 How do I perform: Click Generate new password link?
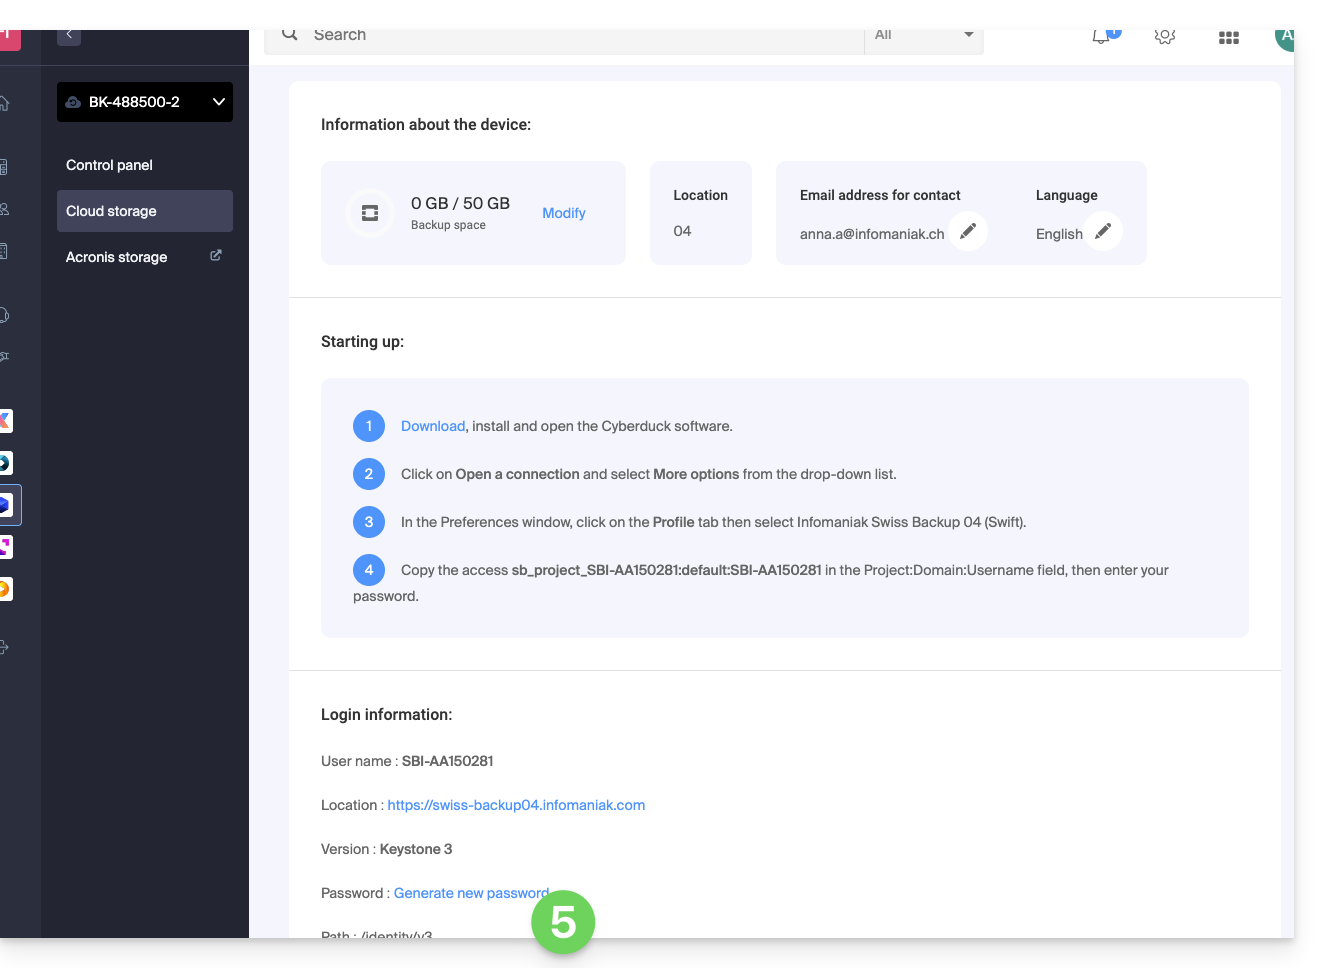click(x=471, y=893)
